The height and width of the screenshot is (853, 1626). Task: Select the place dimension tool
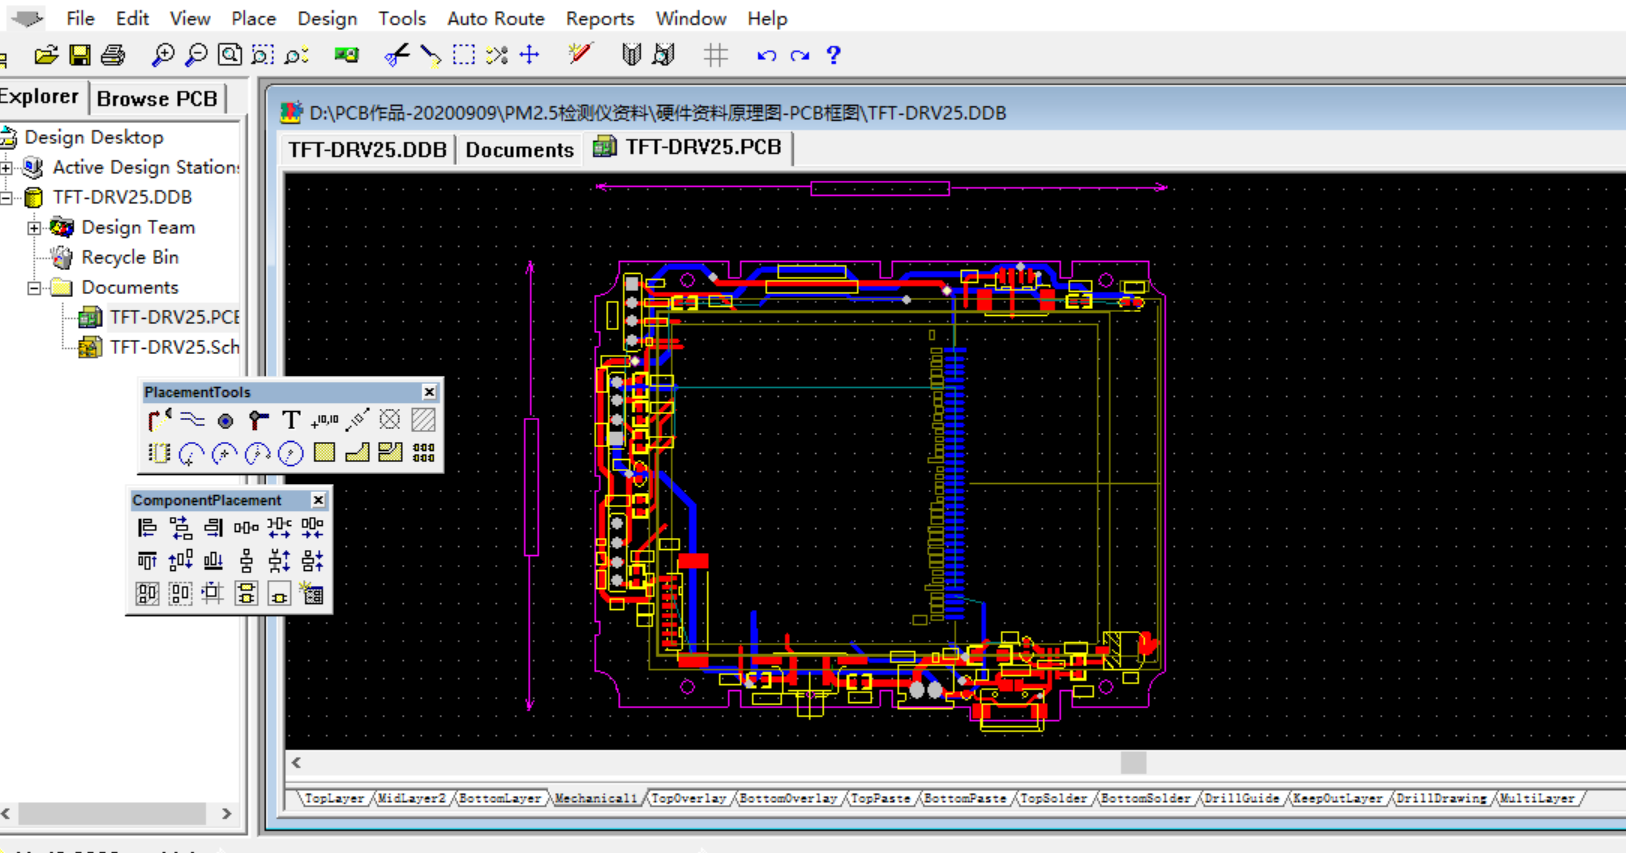click(357, 420)
